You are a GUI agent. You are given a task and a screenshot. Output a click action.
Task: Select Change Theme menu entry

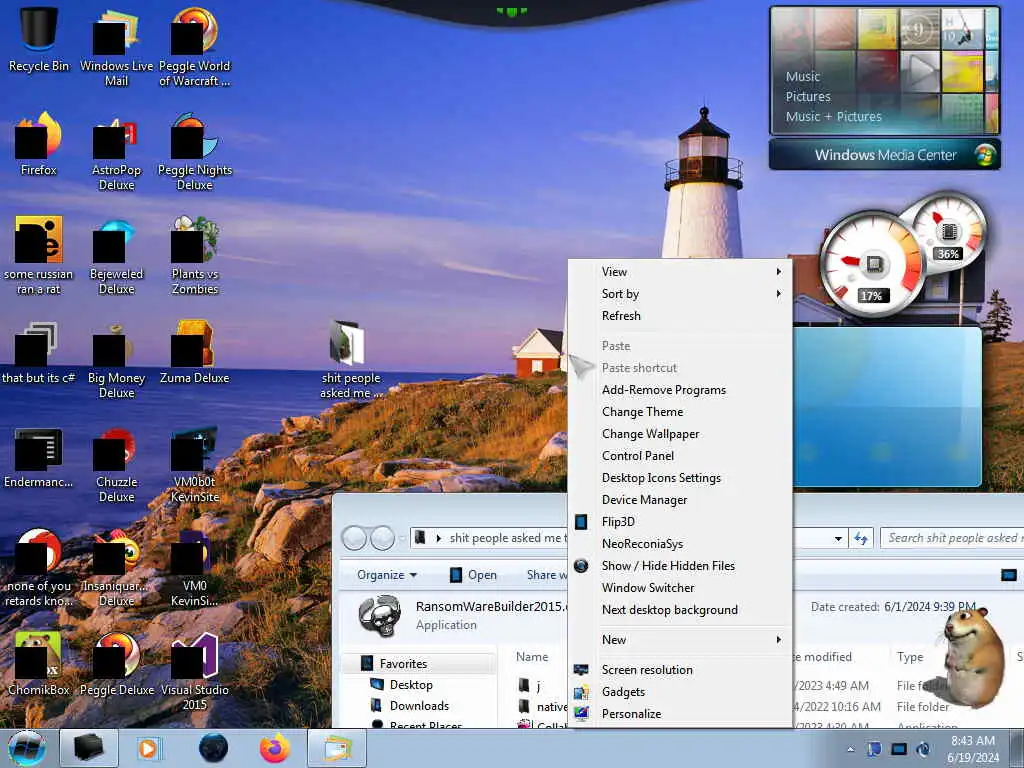[680, 412]
